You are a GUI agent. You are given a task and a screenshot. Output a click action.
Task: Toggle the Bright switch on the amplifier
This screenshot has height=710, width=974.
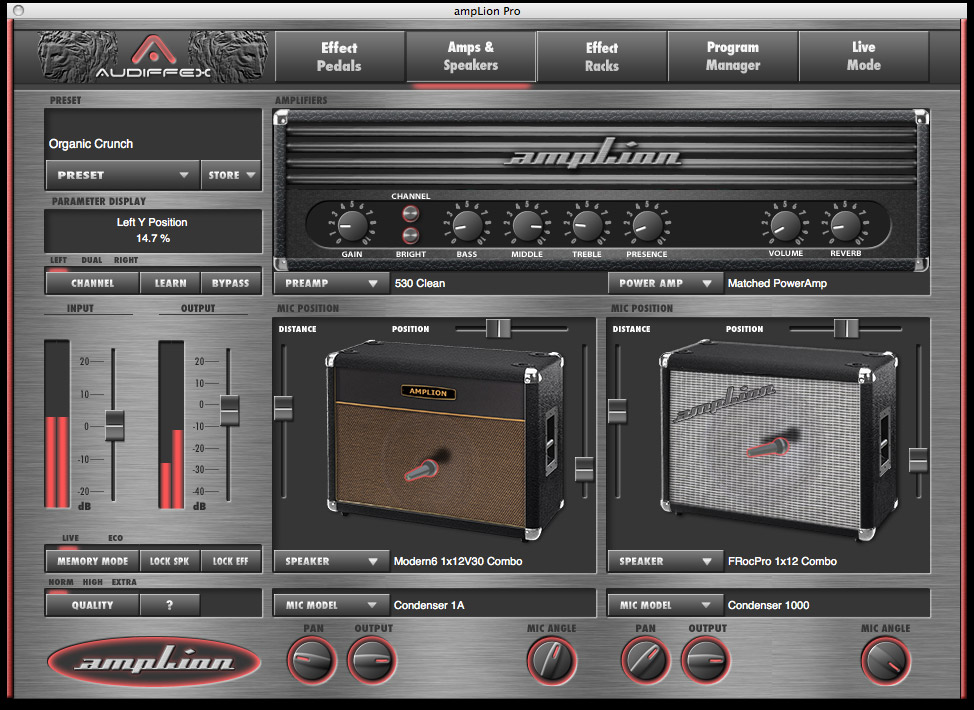click(411, 235)
